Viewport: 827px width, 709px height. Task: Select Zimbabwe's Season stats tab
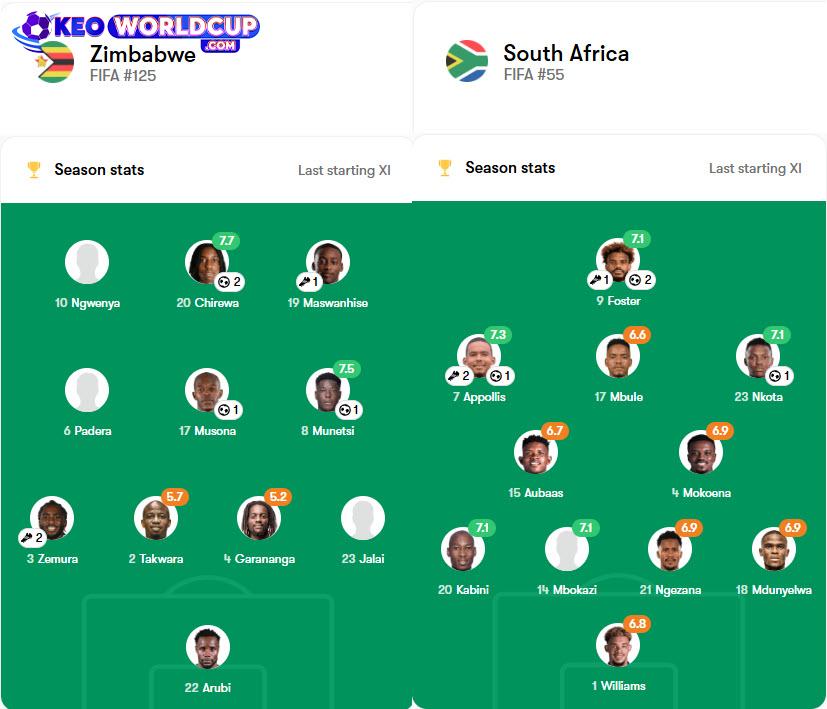99,170
